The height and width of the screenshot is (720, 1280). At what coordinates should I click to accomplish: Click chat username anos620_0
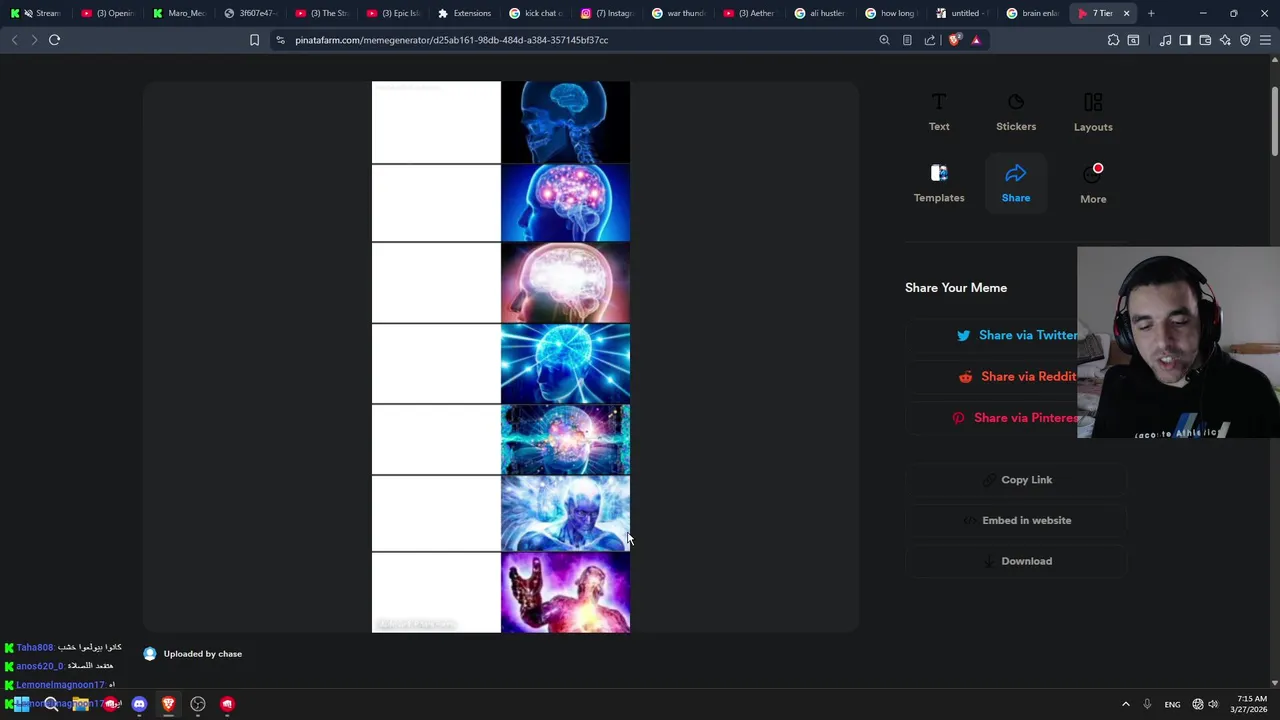tap(40, 666)
